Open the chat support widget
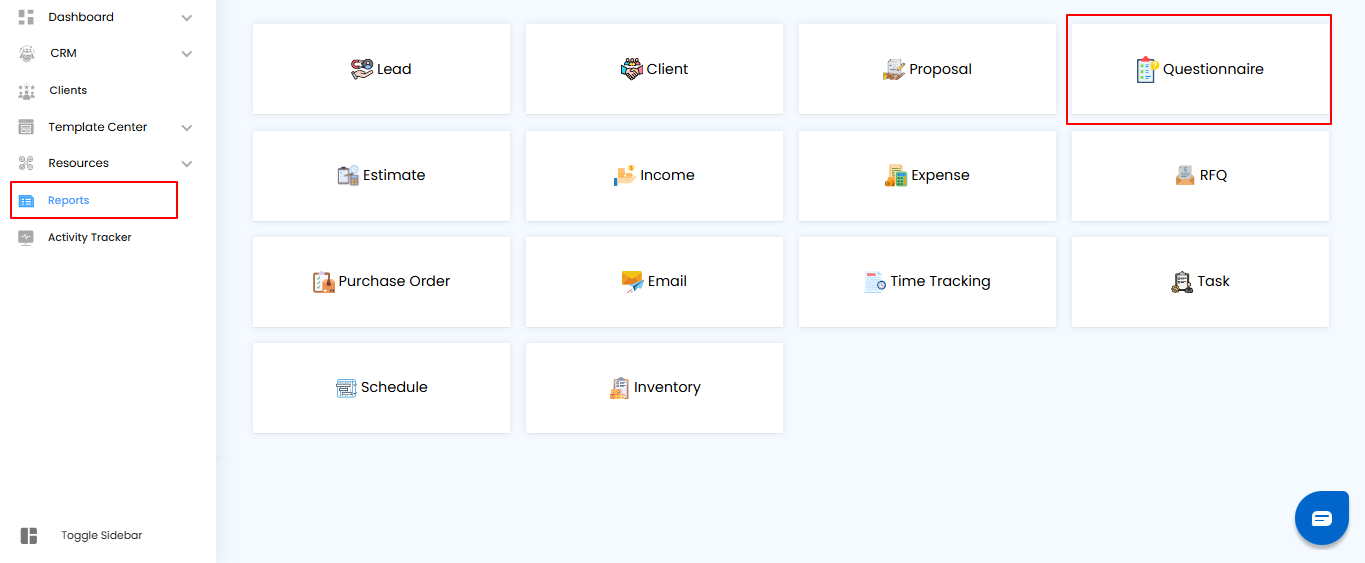 1321,518
